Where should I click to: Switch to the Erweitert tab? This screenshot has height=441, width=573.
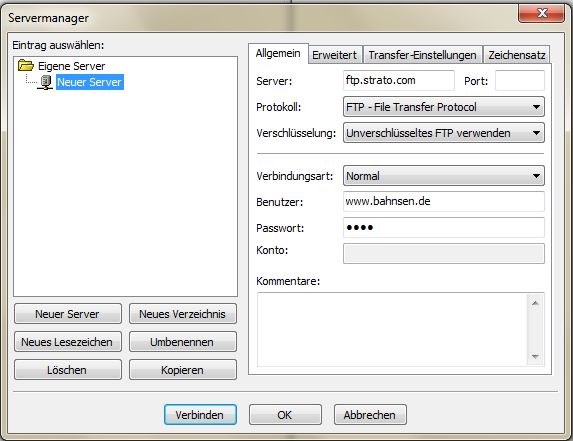point(335,55)
